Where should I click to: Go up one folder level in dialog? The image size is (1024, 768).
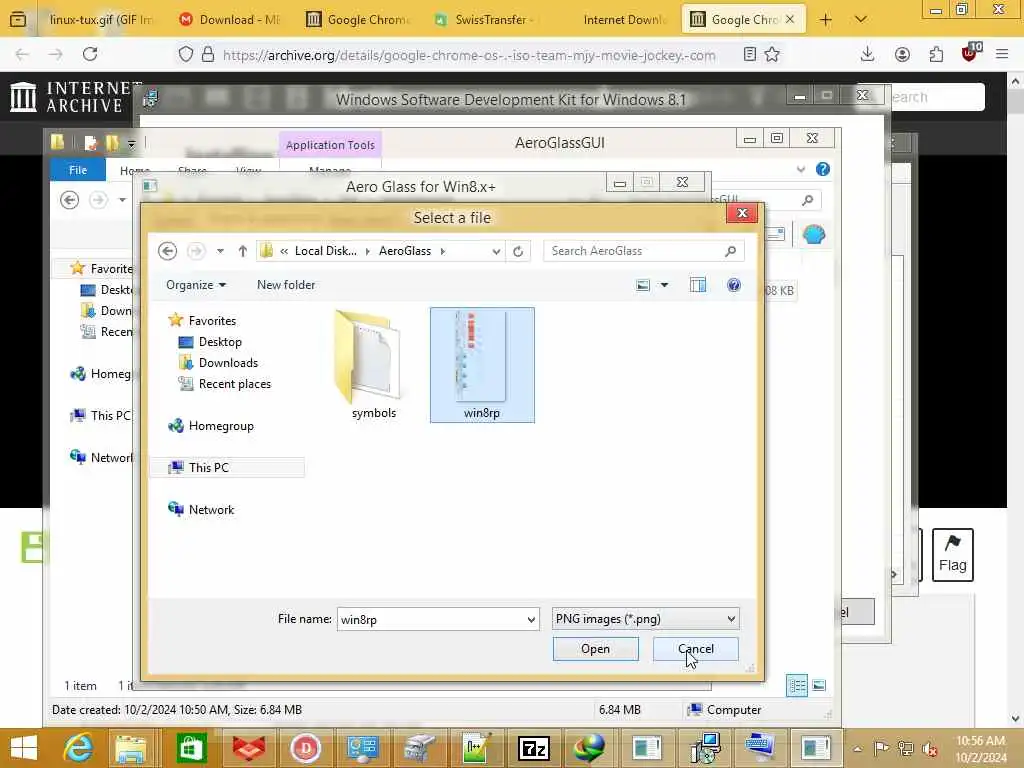[x=242, y=251]
